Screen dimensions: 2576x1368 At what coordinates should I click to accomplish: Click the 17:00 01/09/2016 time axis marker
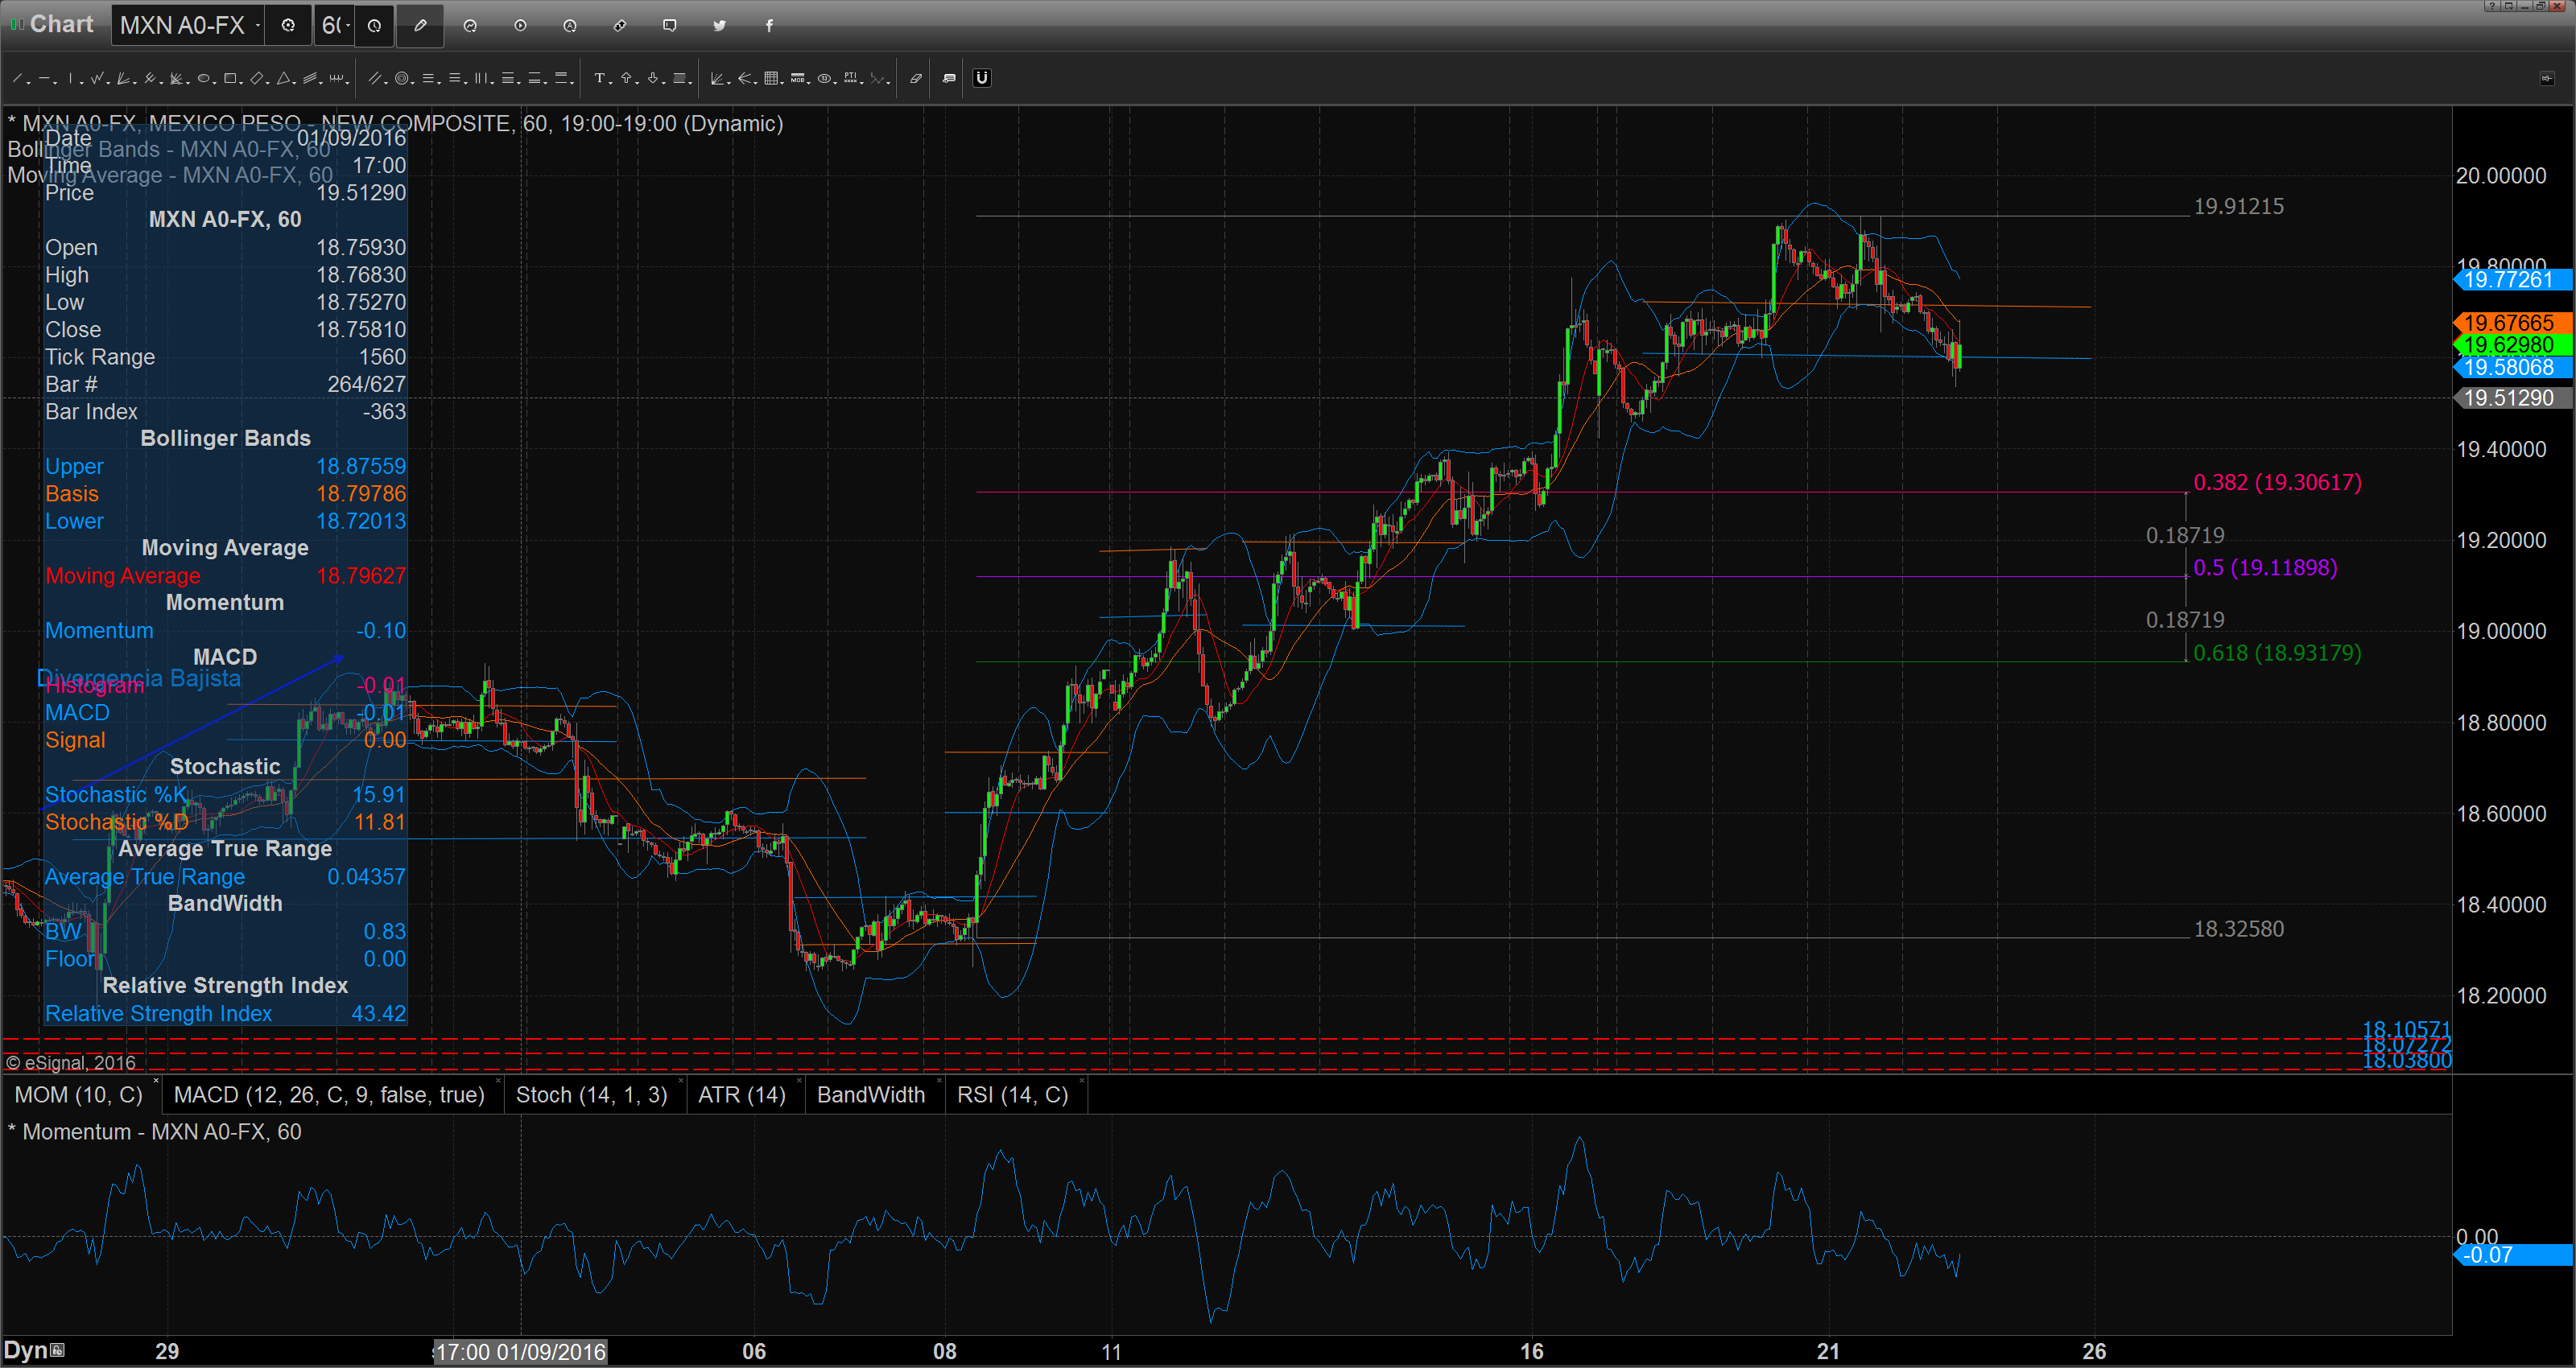point(520,1352)
